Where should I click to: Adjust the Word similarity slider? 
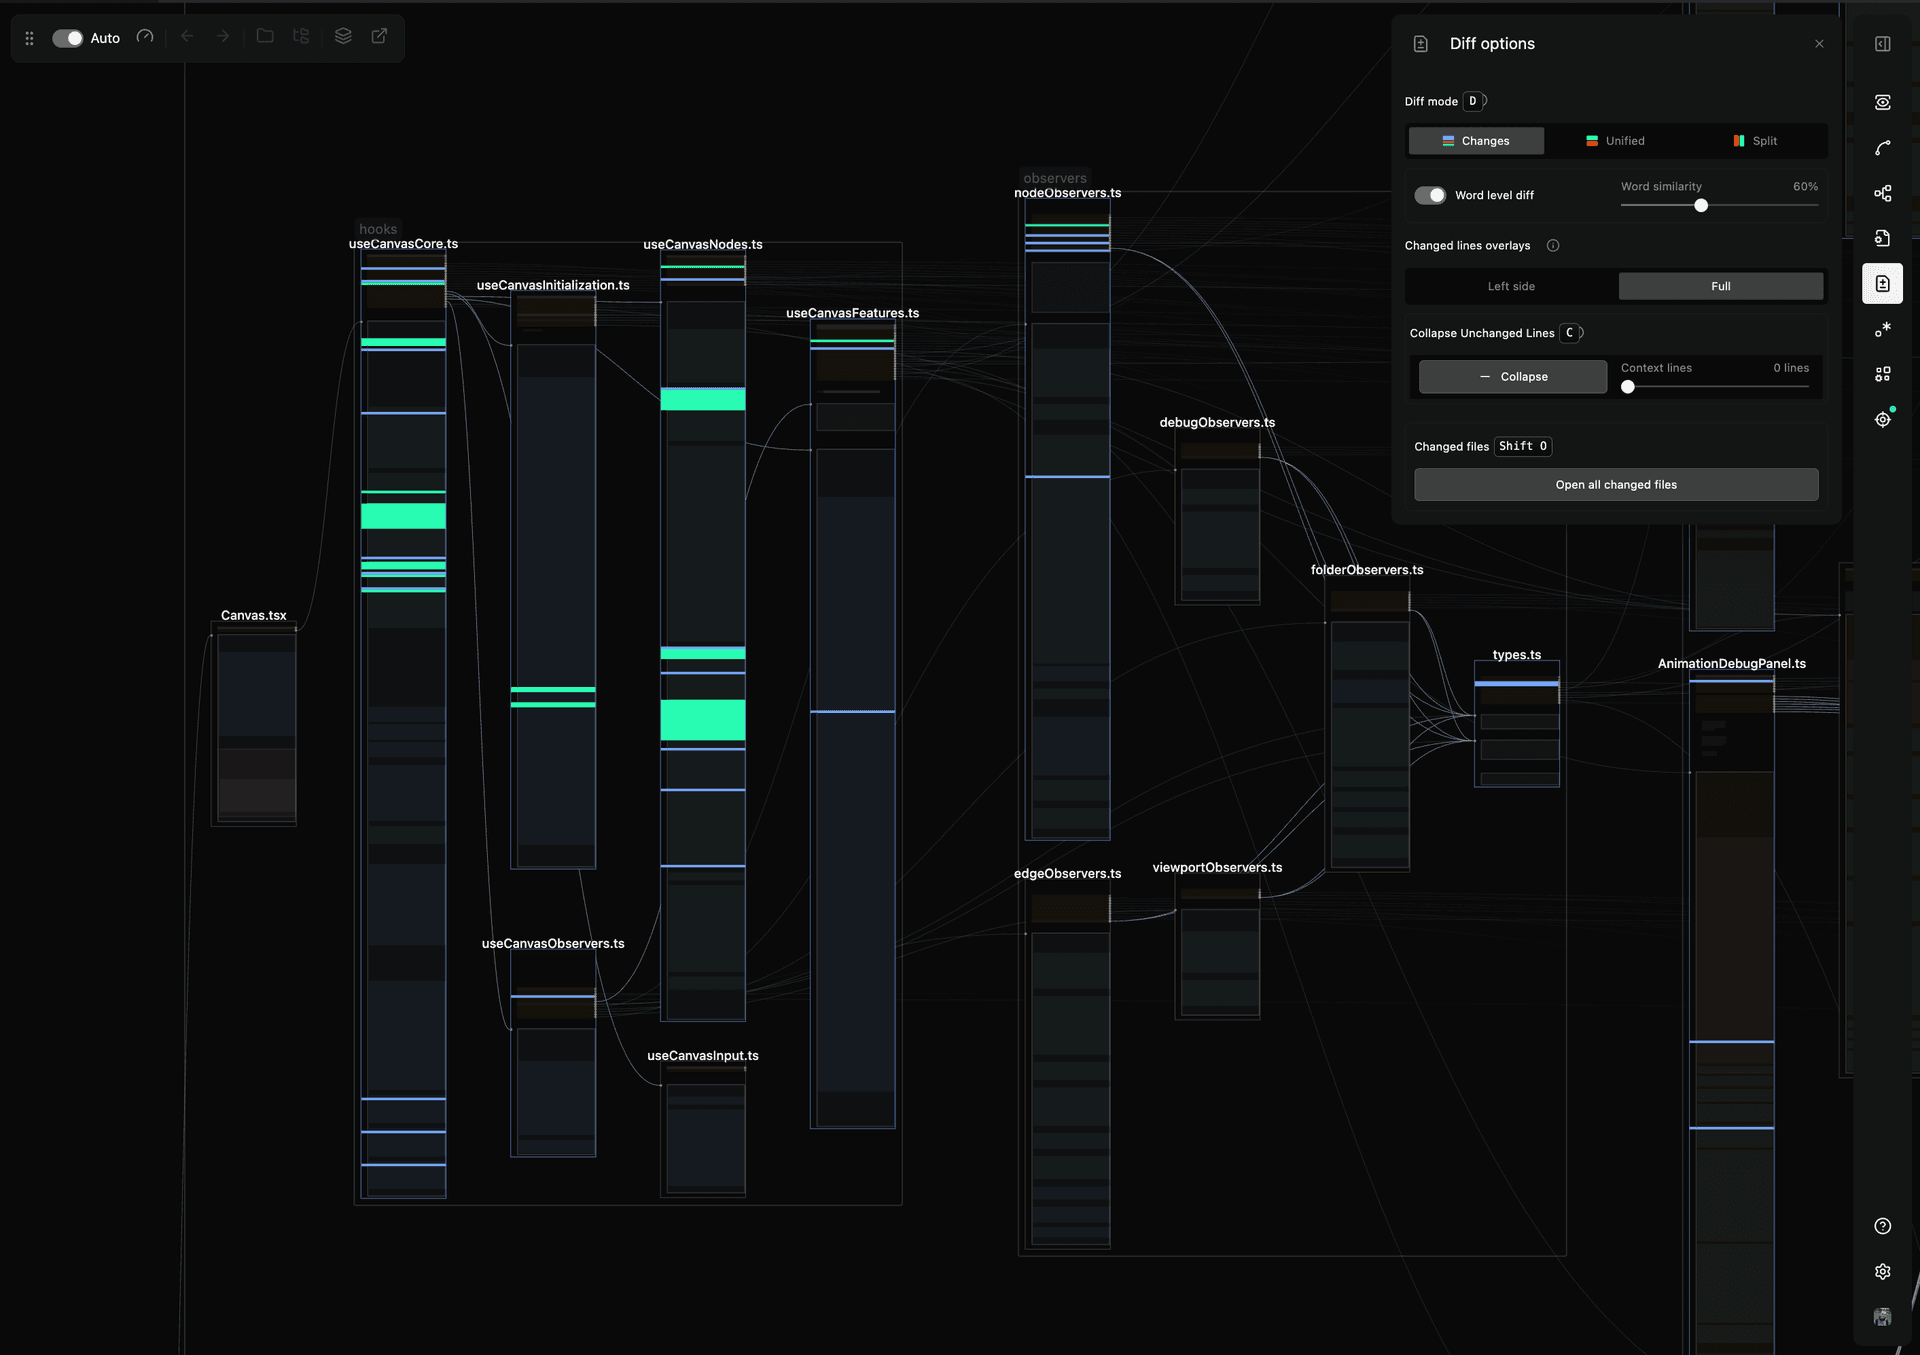tap(1701, 206)
